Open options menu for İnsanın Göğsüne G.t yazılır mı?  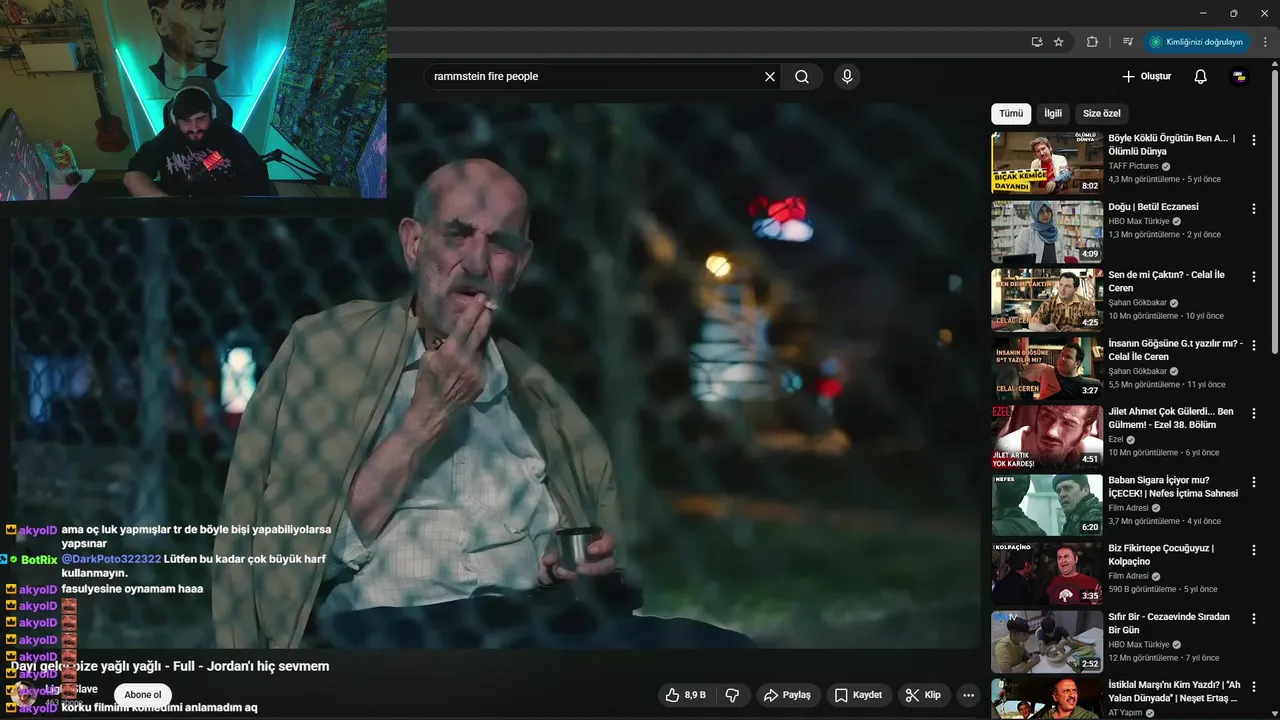(x=1254, y=344)
